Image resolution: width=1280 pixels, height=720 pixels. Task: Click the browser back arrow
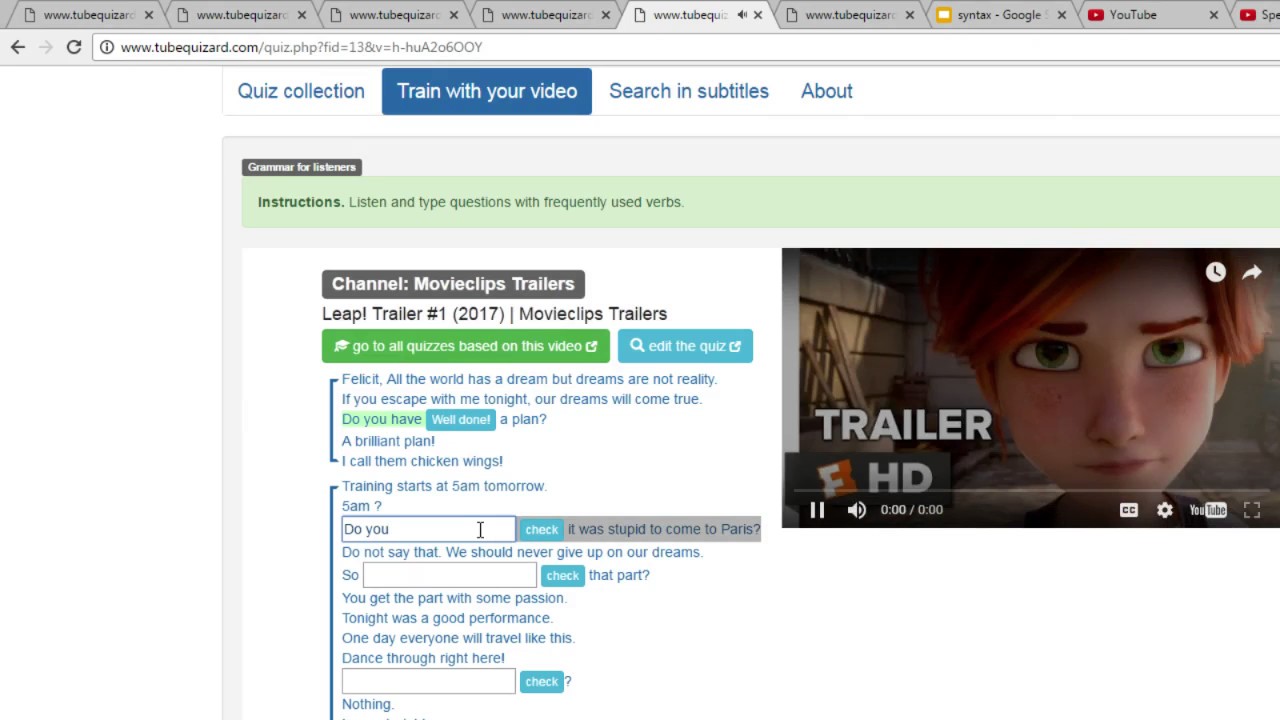click(x=18, y=47)
